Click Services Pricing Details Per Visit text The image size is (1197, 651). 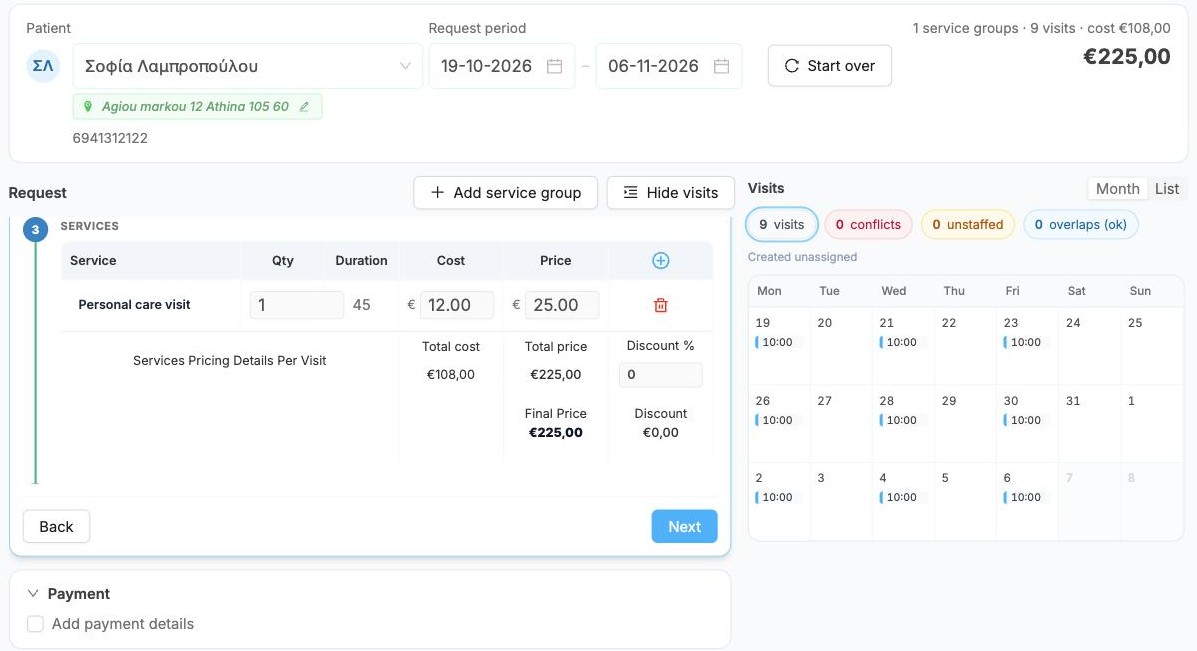click(x=229, y=361)
